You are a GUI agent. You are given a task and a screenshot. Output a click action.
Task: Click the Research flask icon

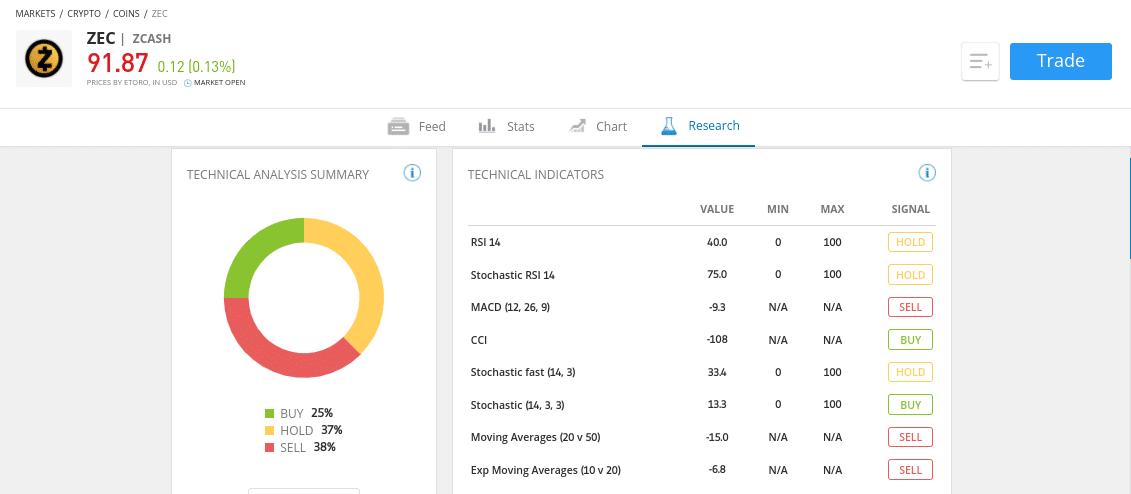pos(670,126)
